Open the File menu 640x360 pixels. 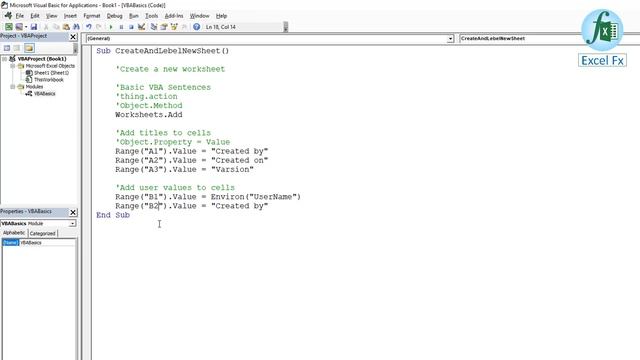click(x=20, y=16)
